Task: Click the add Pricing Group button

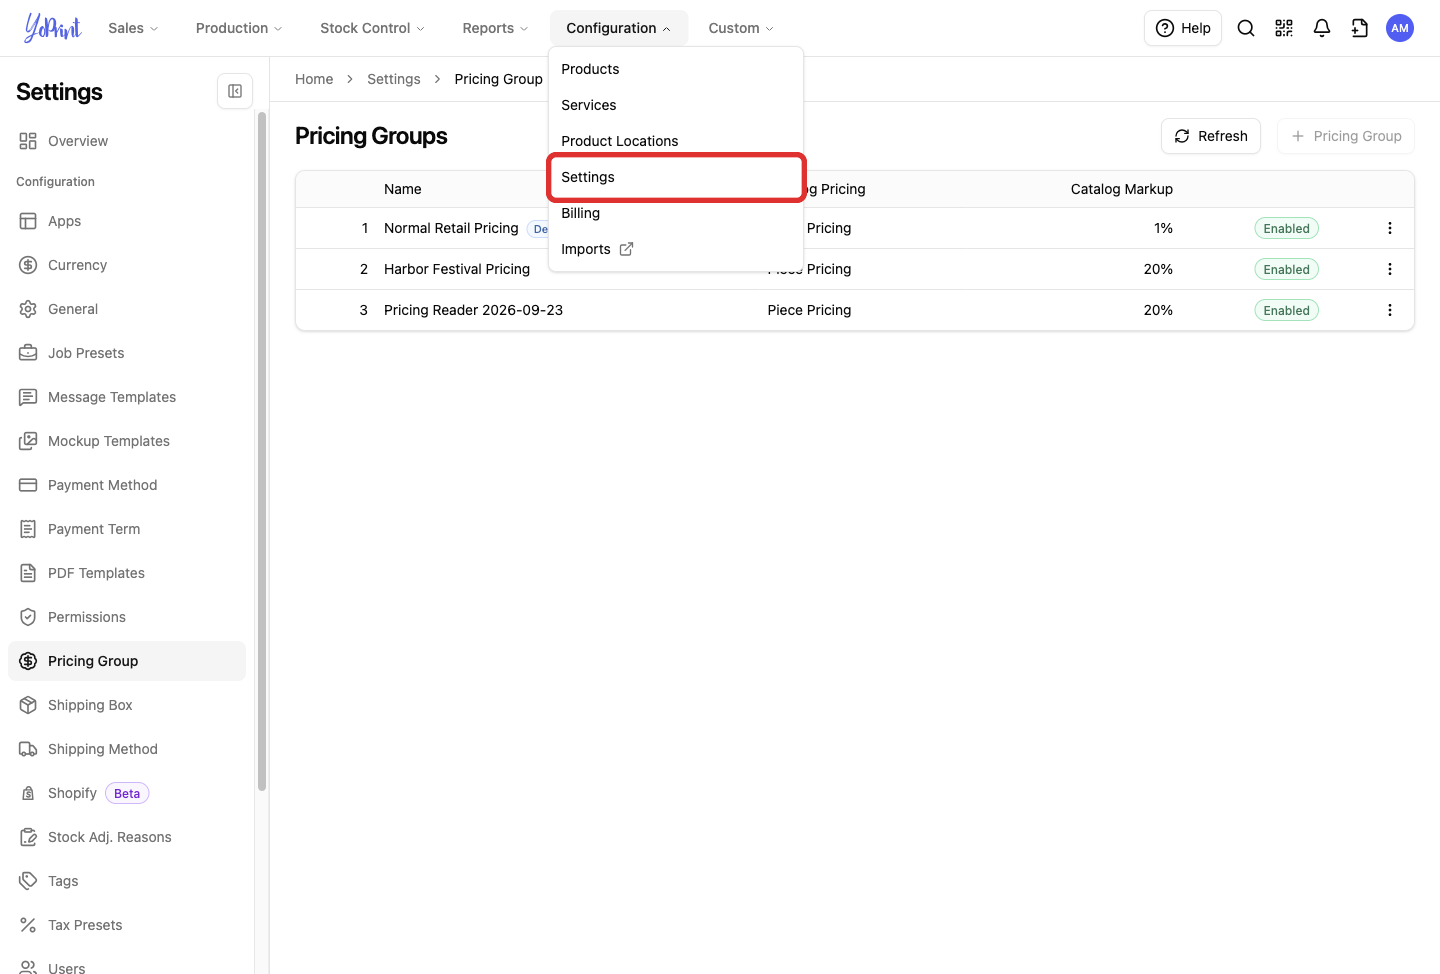Action: [1346, 136]
